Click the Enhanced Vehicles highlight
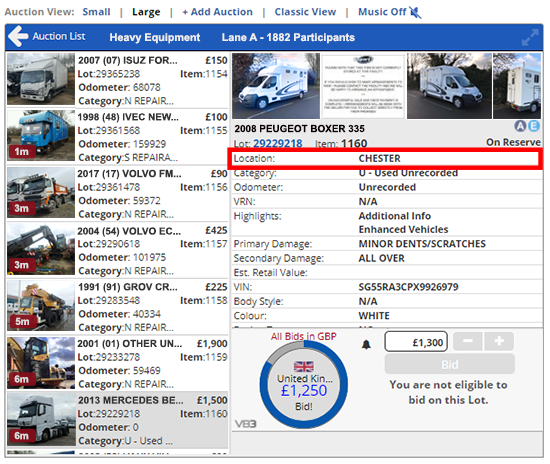Viewport: 550px width, 464px height. pyautogui.click(x=403, y=229)
